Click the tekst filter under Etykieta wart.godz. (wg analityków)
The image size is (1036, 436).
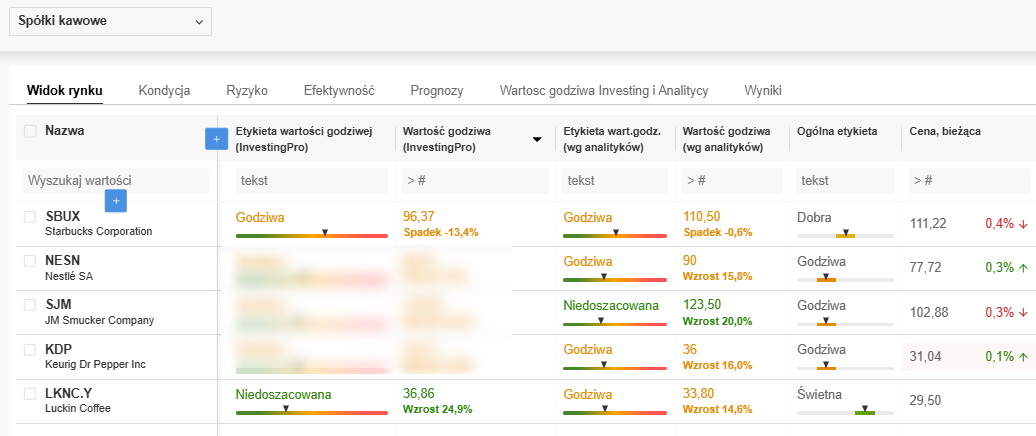616,180
